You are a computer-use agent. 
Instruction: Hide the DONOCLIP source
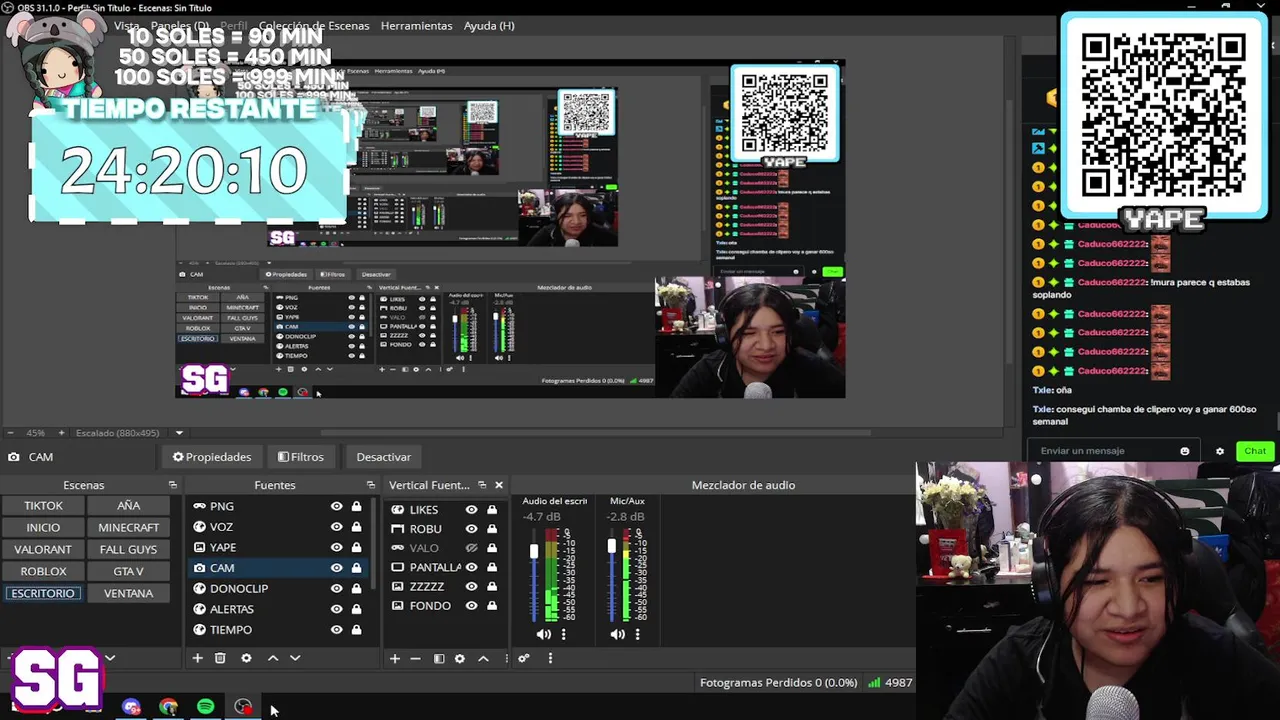[337, 588]
